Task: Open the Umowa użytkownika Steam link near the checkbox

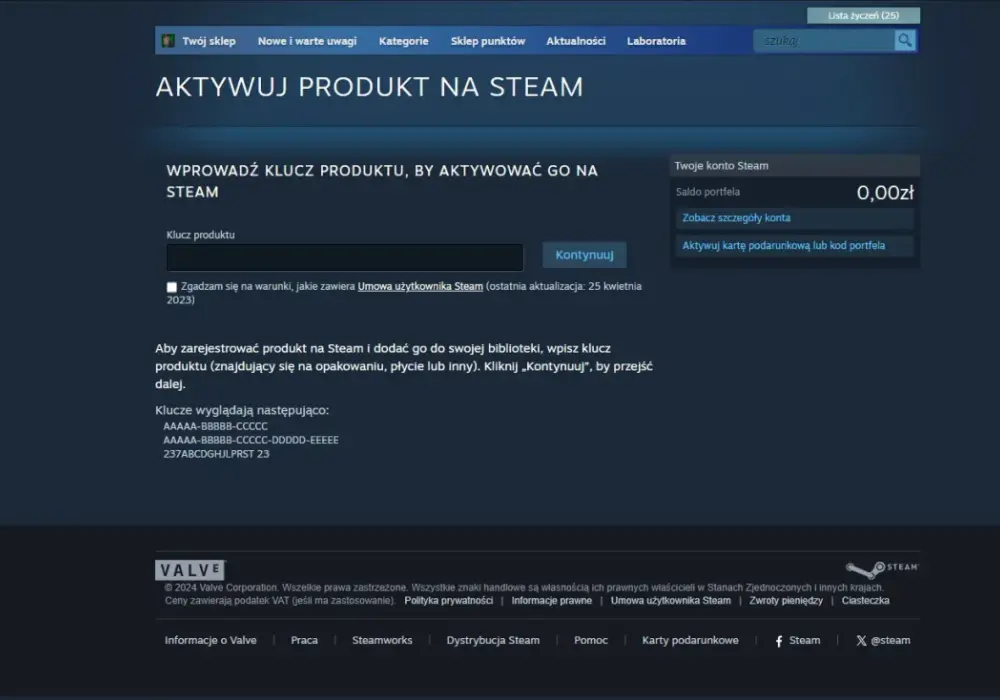Action: [420, 286]
